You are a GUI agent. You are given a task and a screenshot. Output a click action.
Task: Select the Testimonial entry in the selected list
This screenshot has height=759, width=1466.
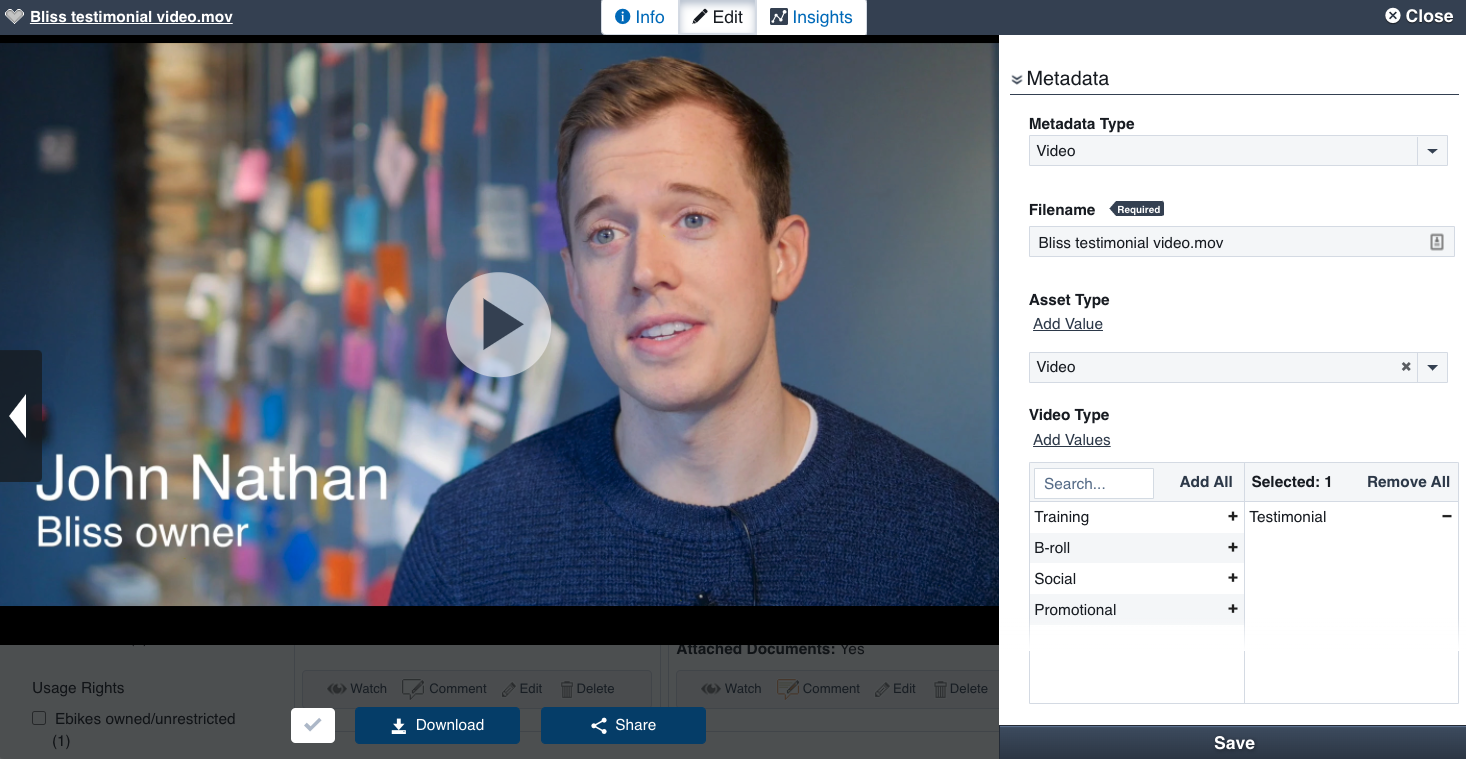pyautogui.click(x=1288, y=517)
